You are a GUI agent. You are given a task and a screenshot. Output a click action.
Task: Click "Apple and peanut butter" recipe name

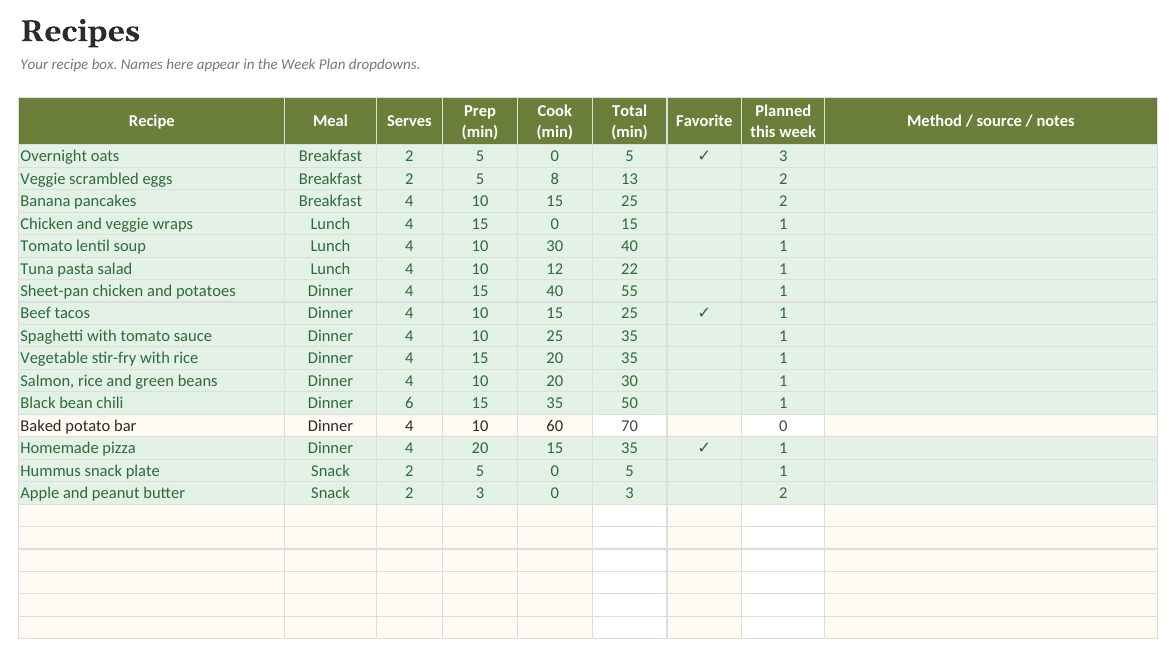pyautogui.click(x=152, y=493)
